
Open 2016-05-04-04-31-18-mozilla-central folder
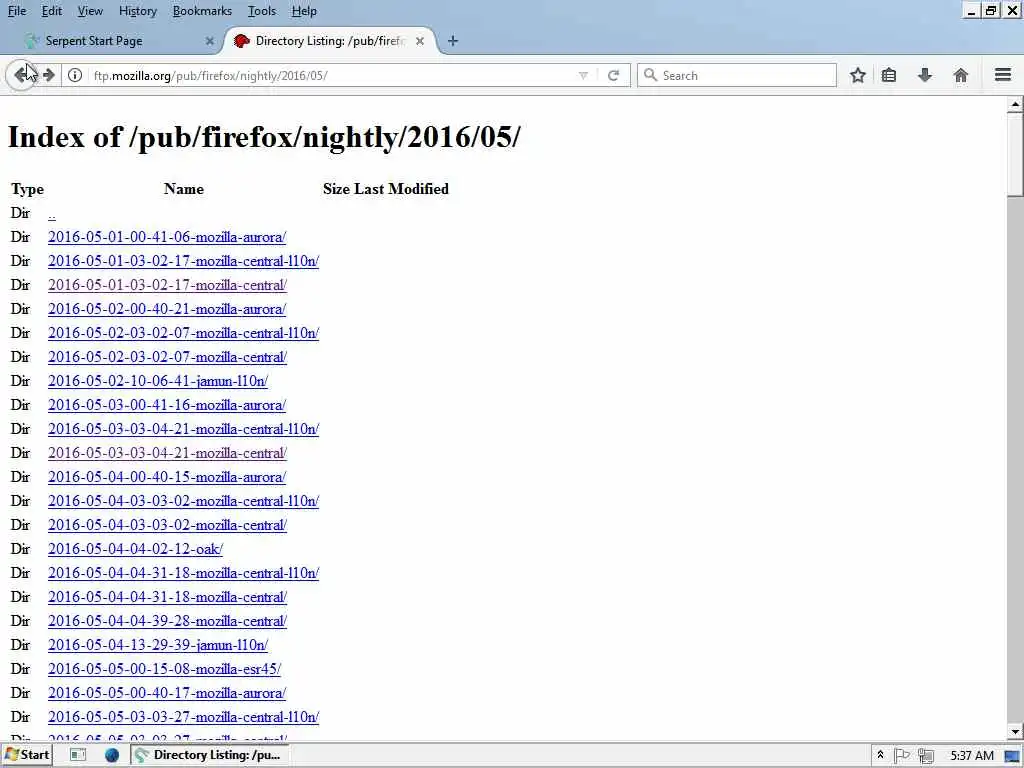pos(167,598)
